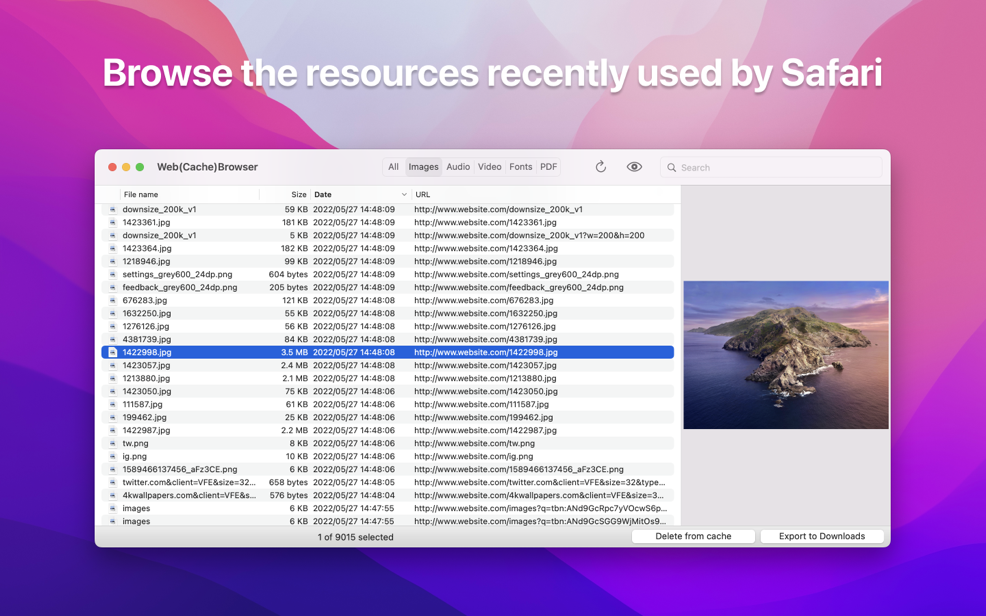
Task: Click file icon of 111587.jpg
Action: click(113, 404)
